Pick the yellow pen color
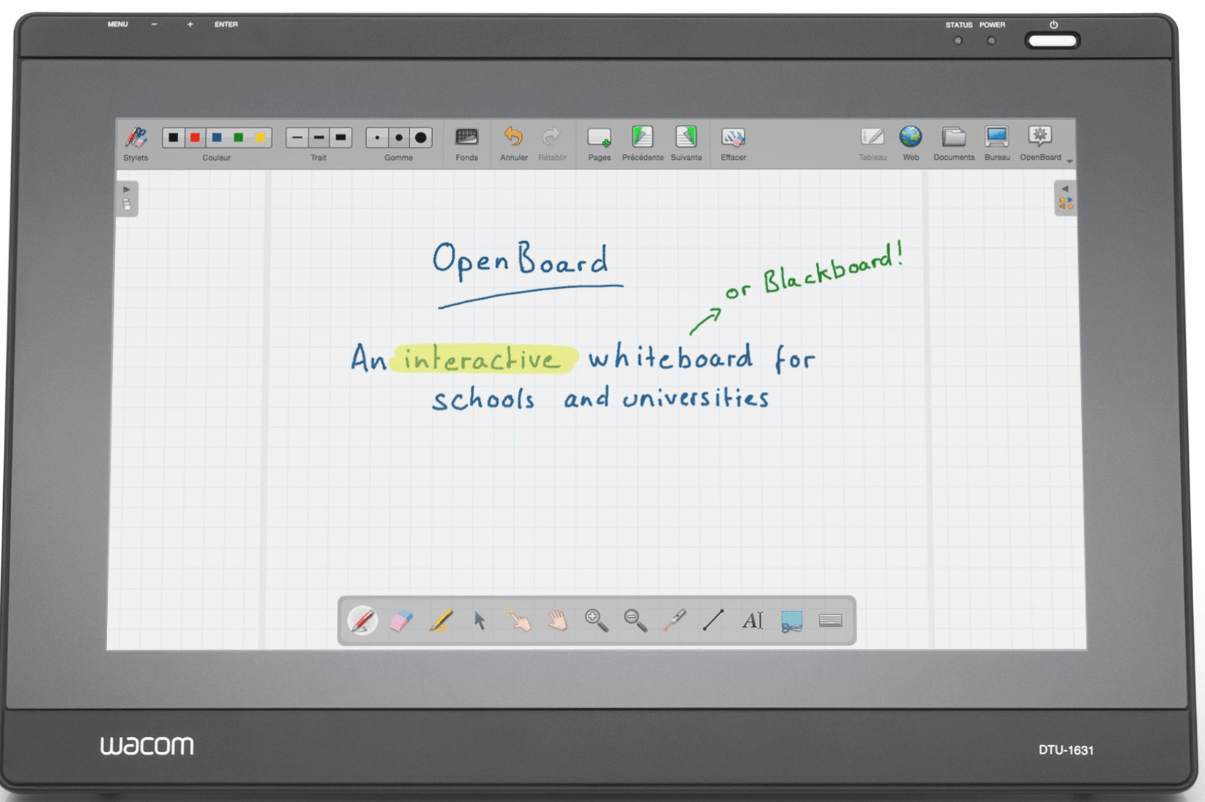 pos(260,138)
